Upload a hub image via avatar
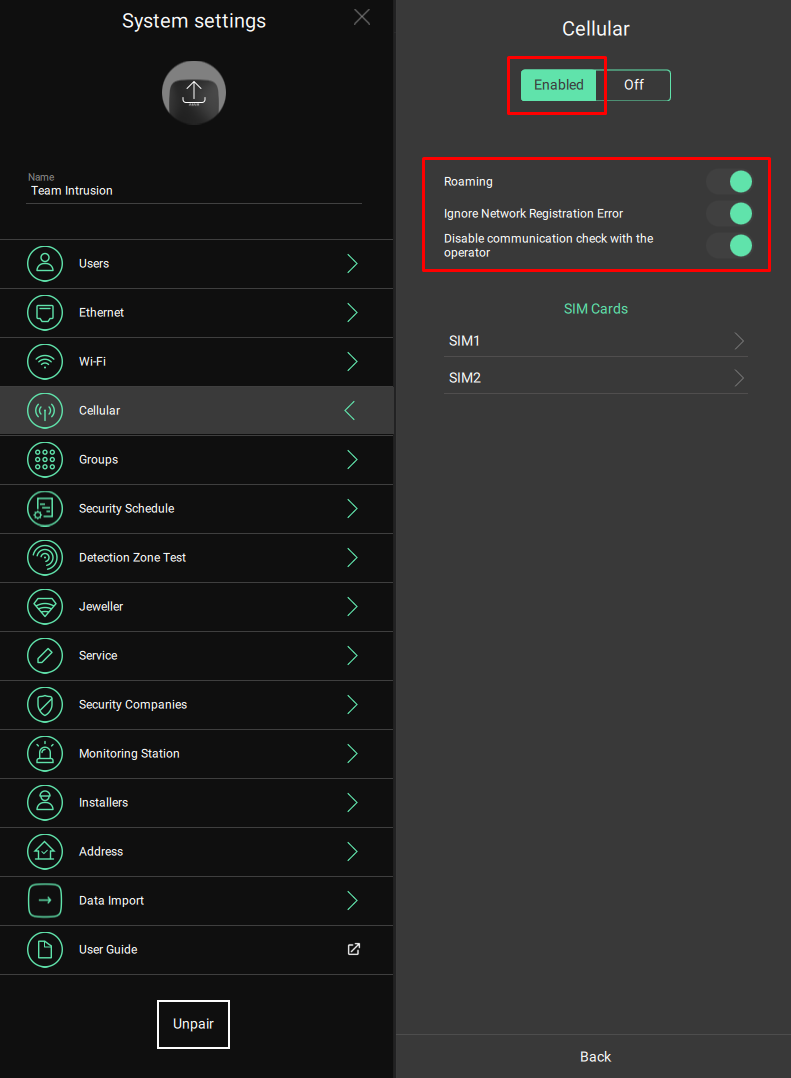Viewport: 791px width, 1078px height. point(194,93)
